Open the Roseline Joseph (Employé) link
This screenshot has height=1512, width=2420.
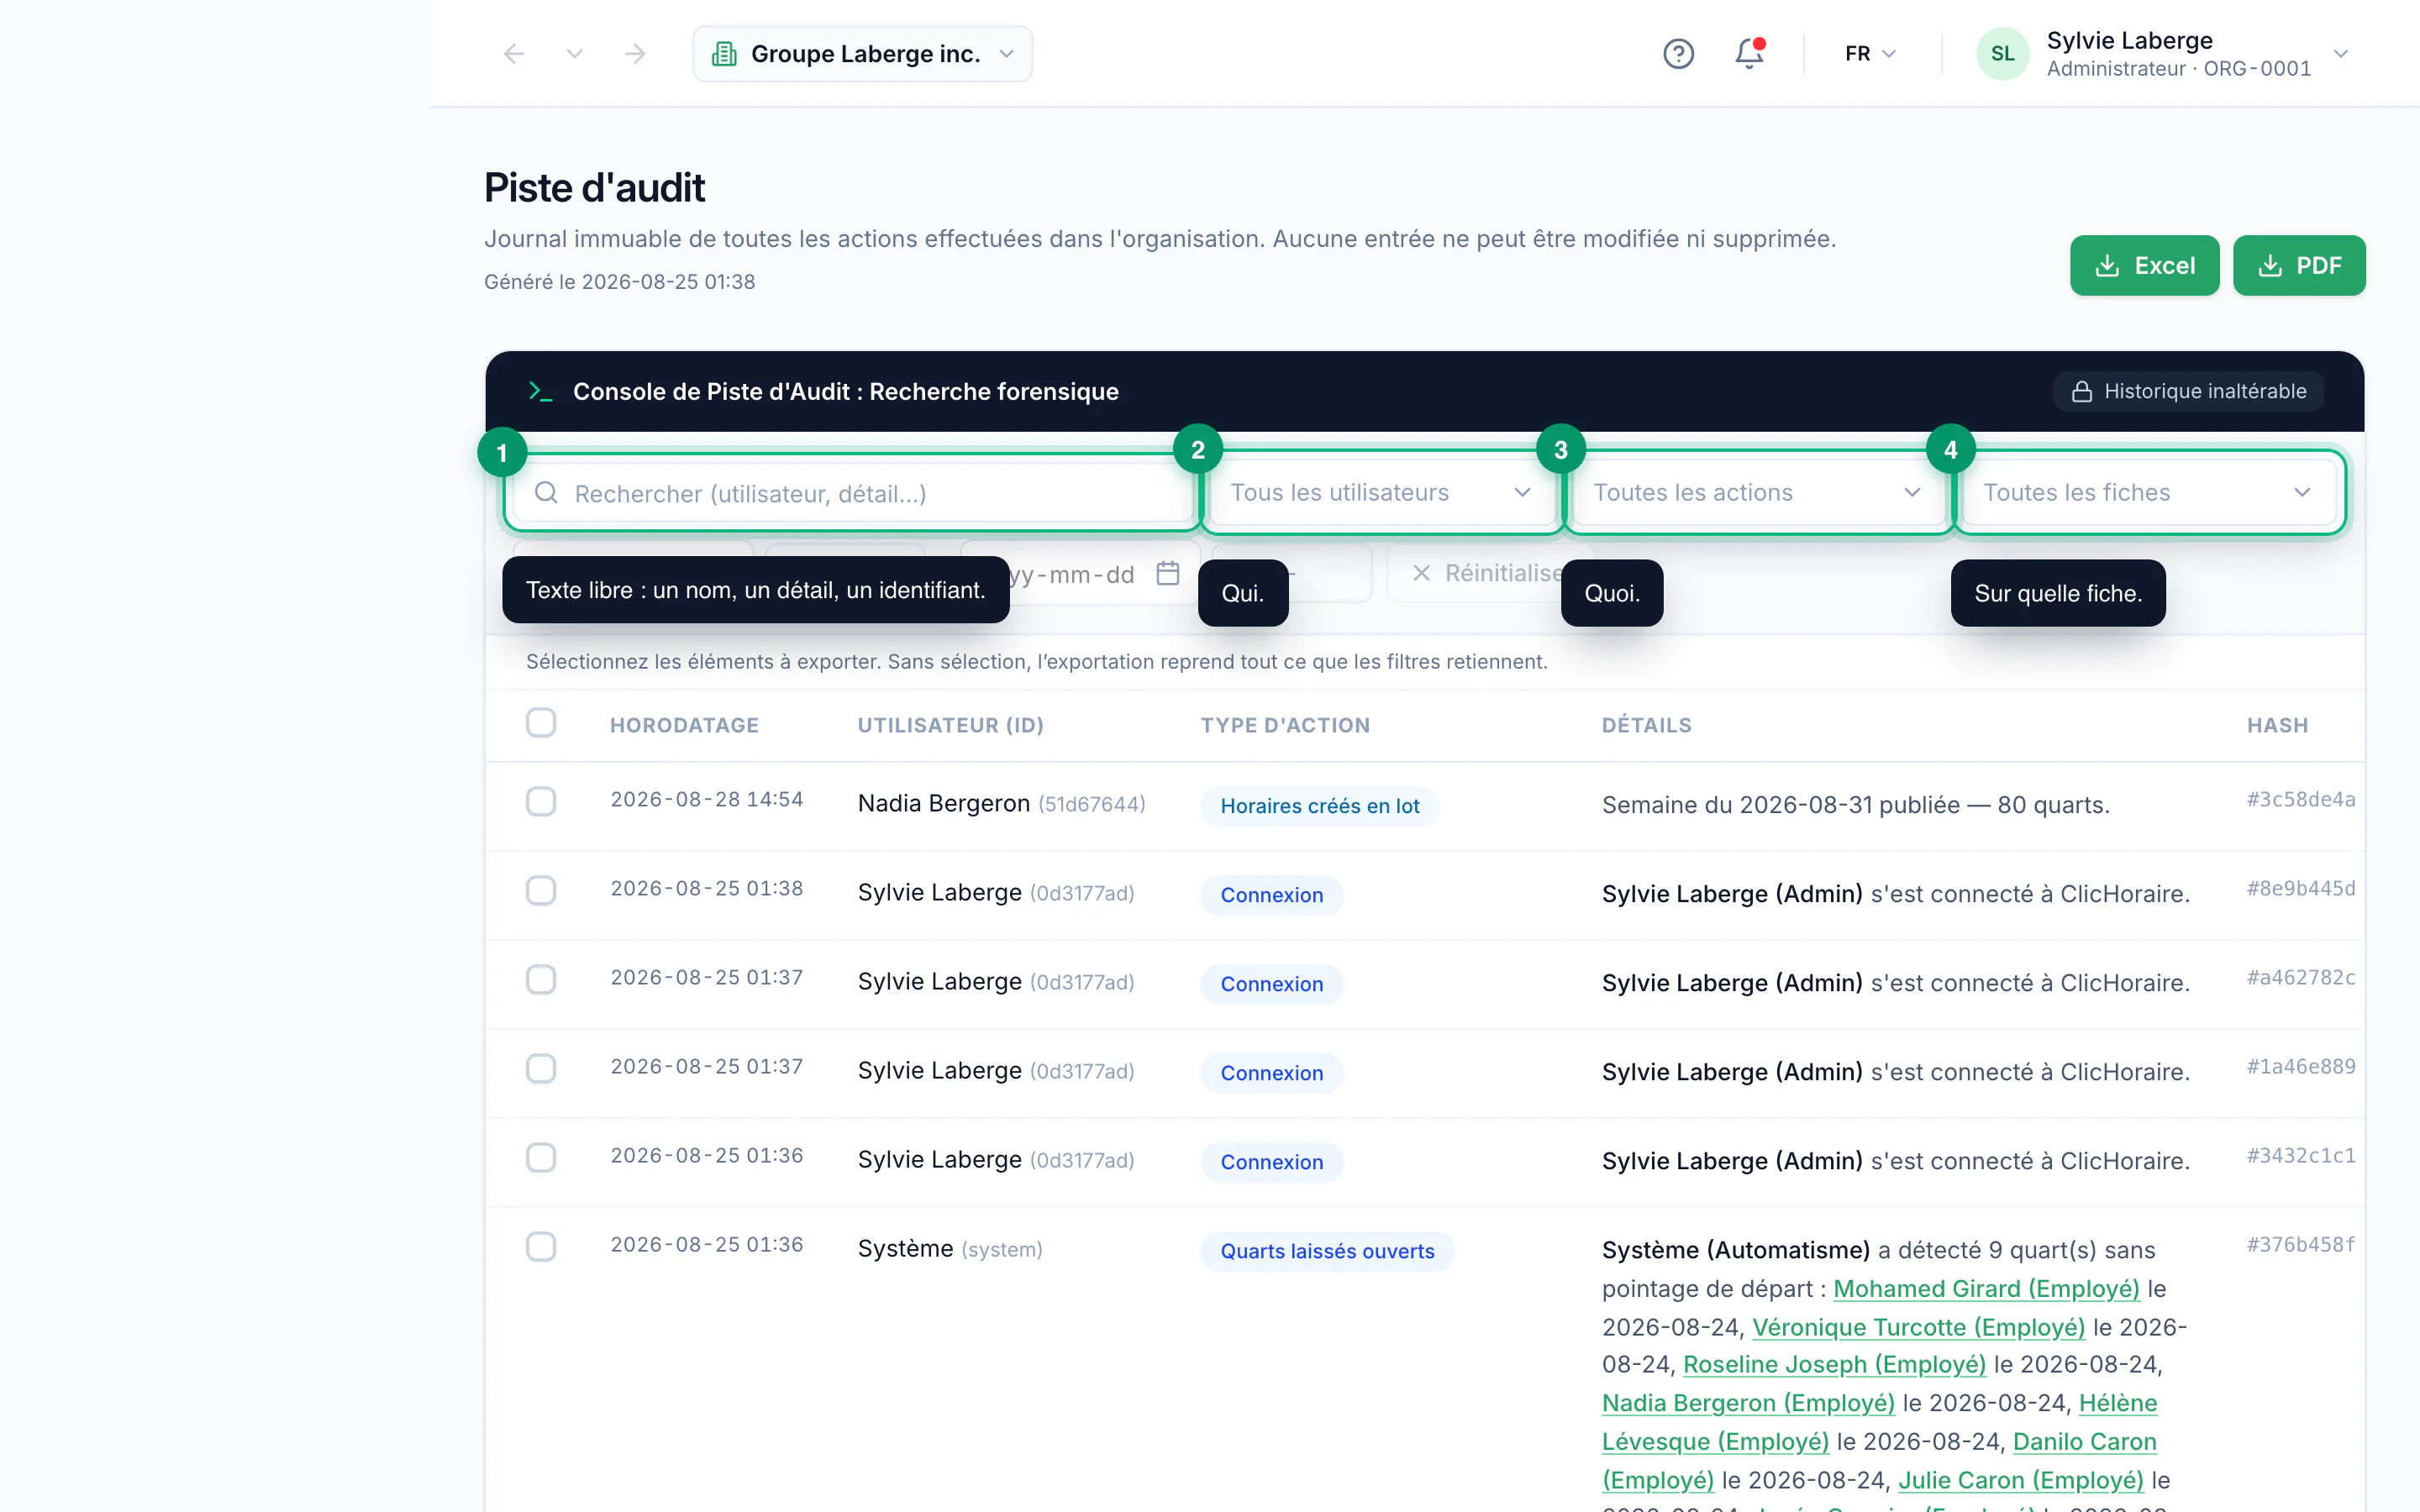[x=1834, y=1365]
